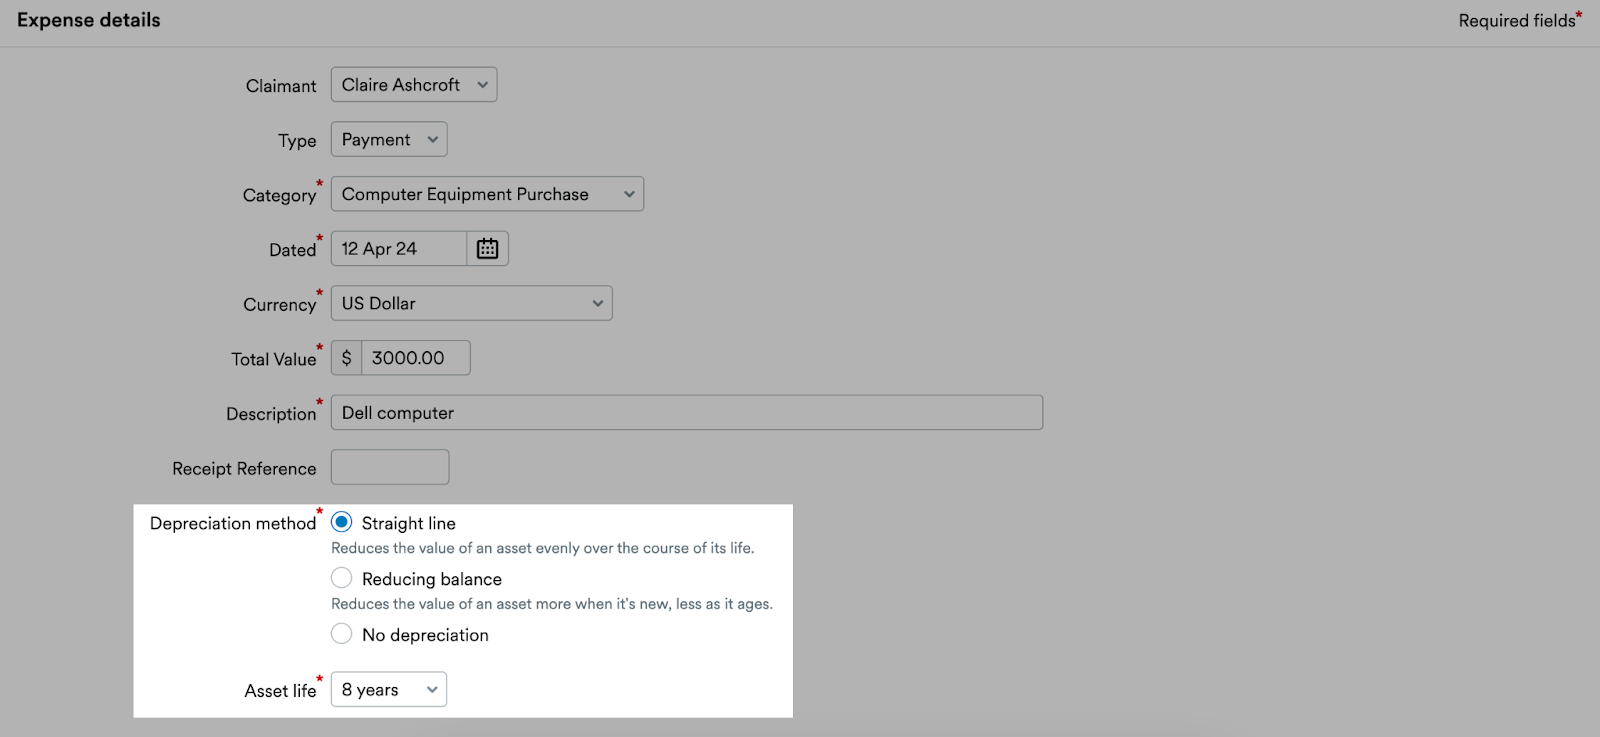The width and height of the screenshot is (1600, 737).
Task: Open the Currency dropdown showing US Dollar
Action: 471,303
